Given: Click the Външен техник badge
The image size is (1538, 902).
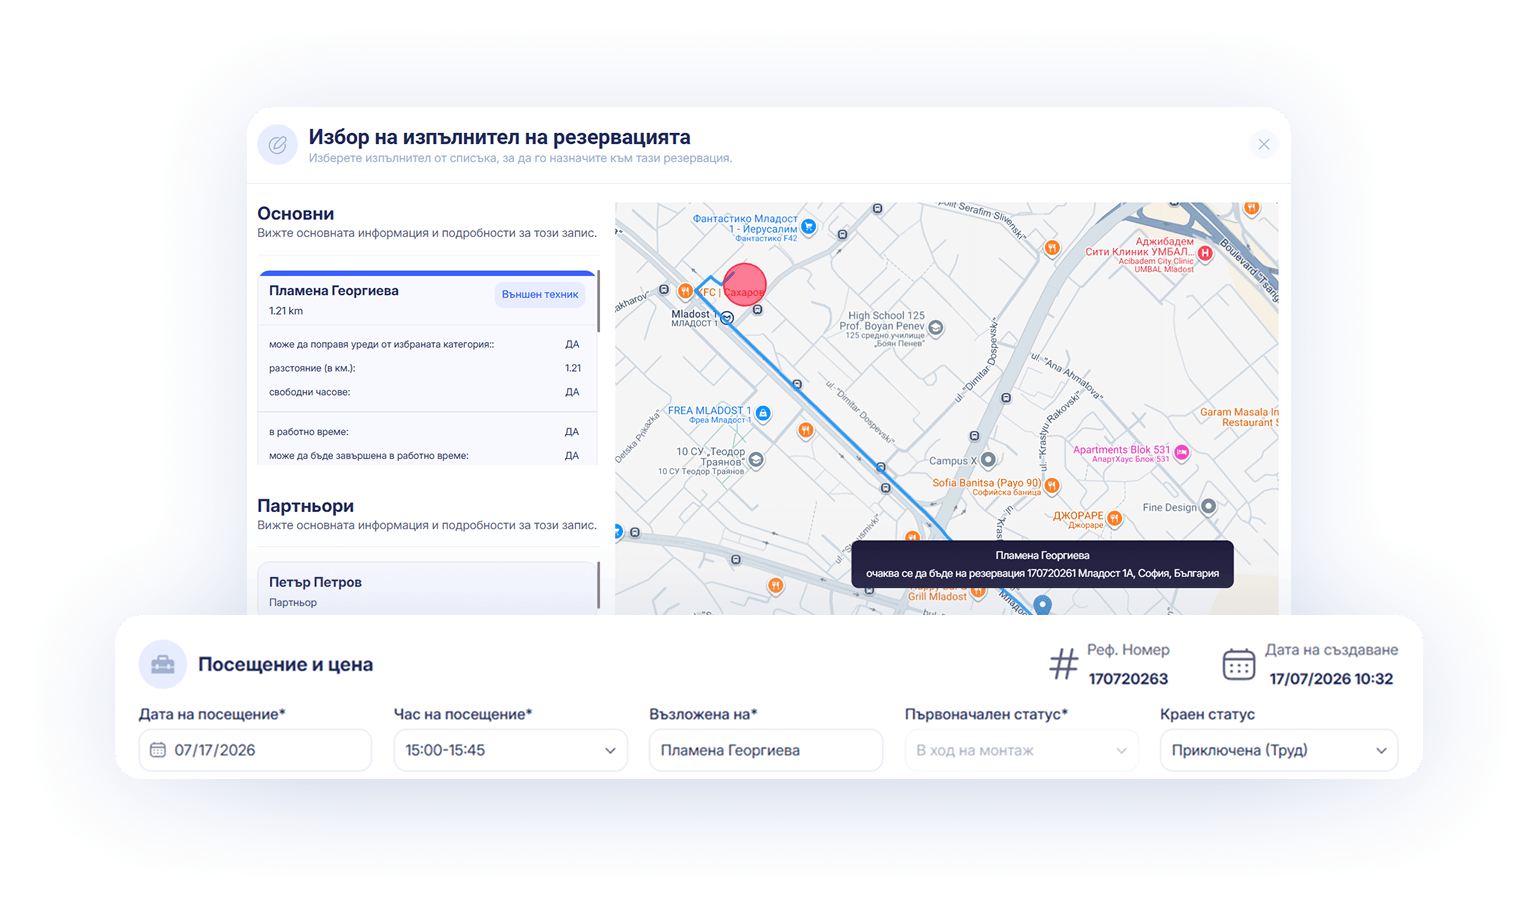Looking at the screenshot, I should point(540,295).
